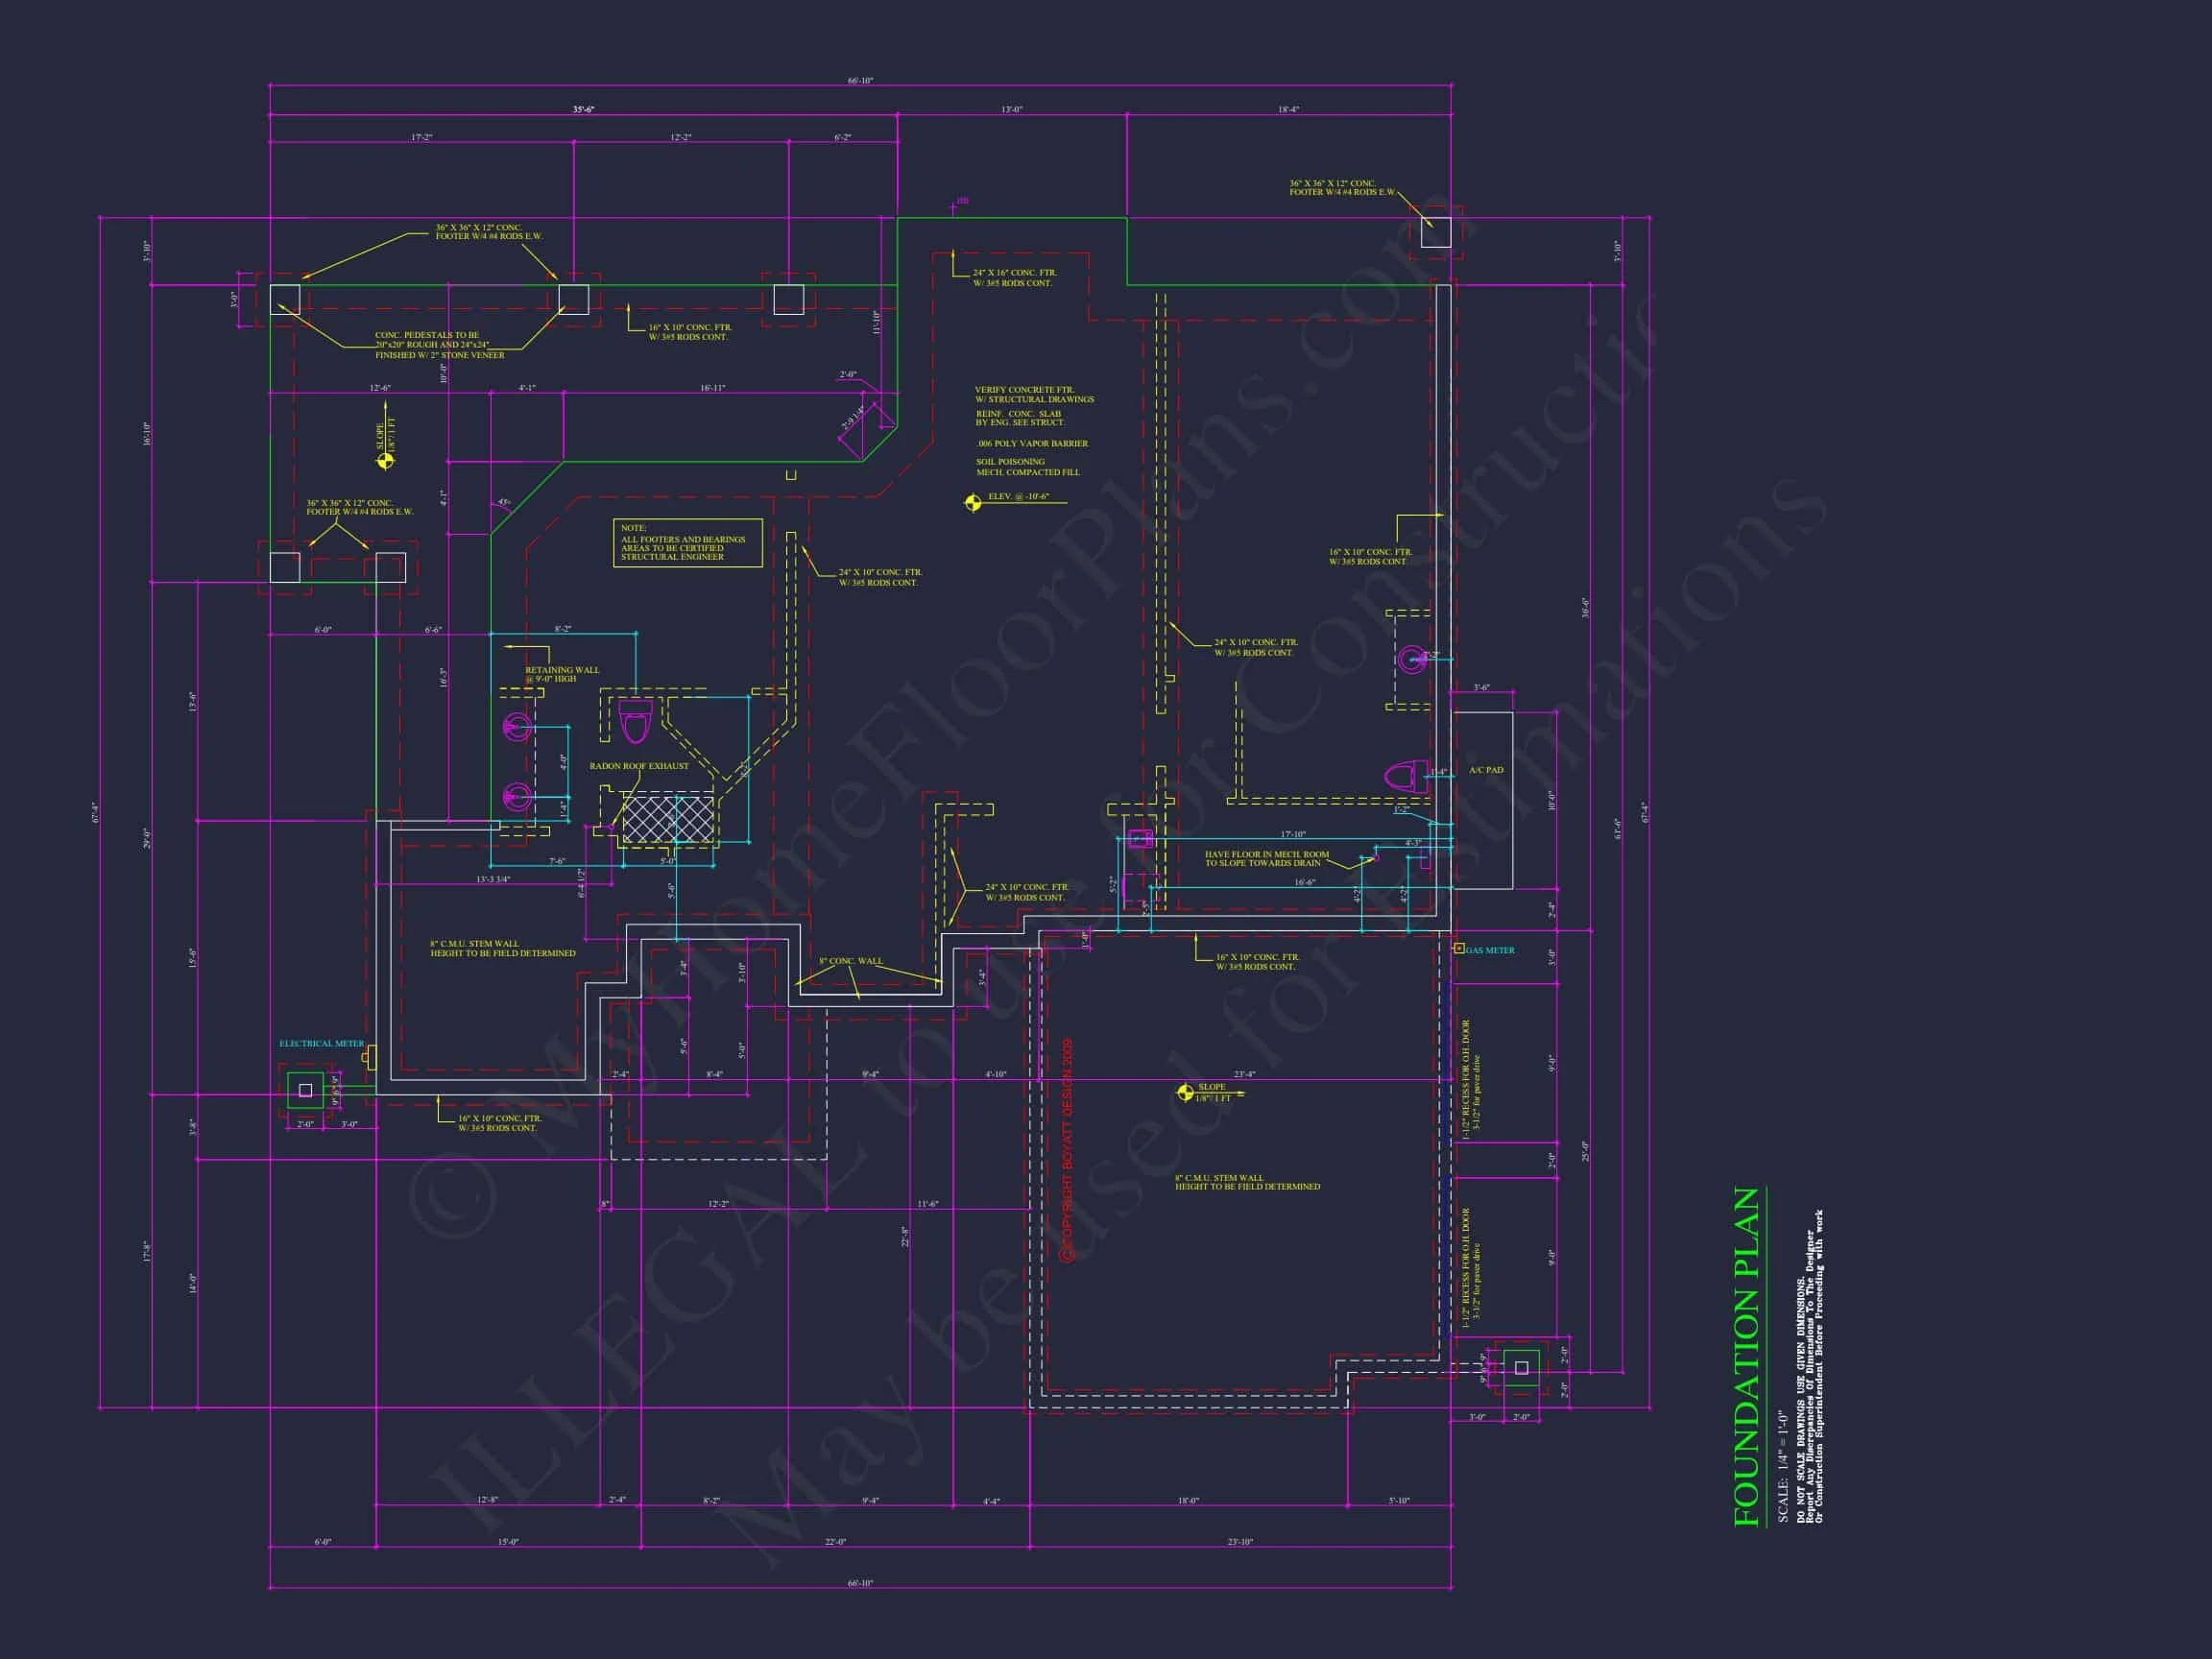Click the electrical meter pad square symbol
The height and width of the screenshot is (1659, 2212).
306,1090
